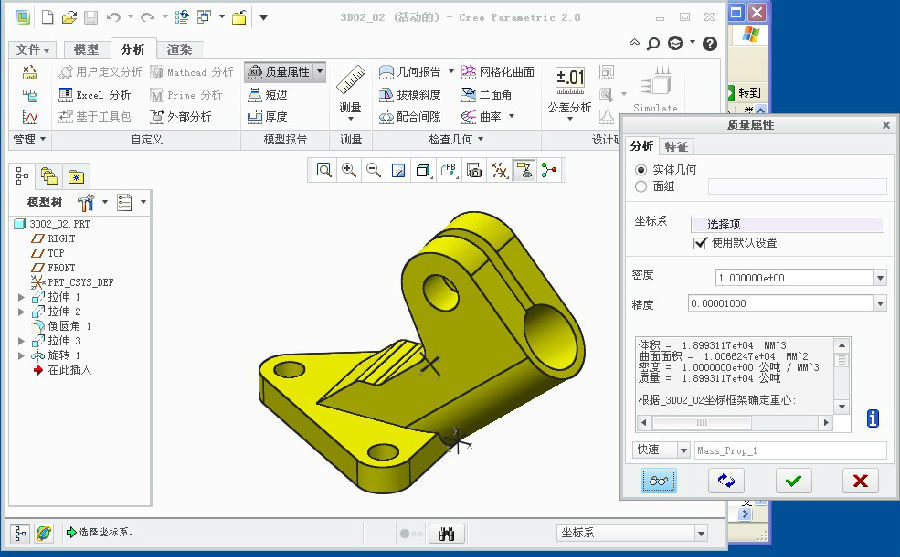900x557 pixels.
Task: Click the red X cancel button
Action: click(x=859, y=481)
